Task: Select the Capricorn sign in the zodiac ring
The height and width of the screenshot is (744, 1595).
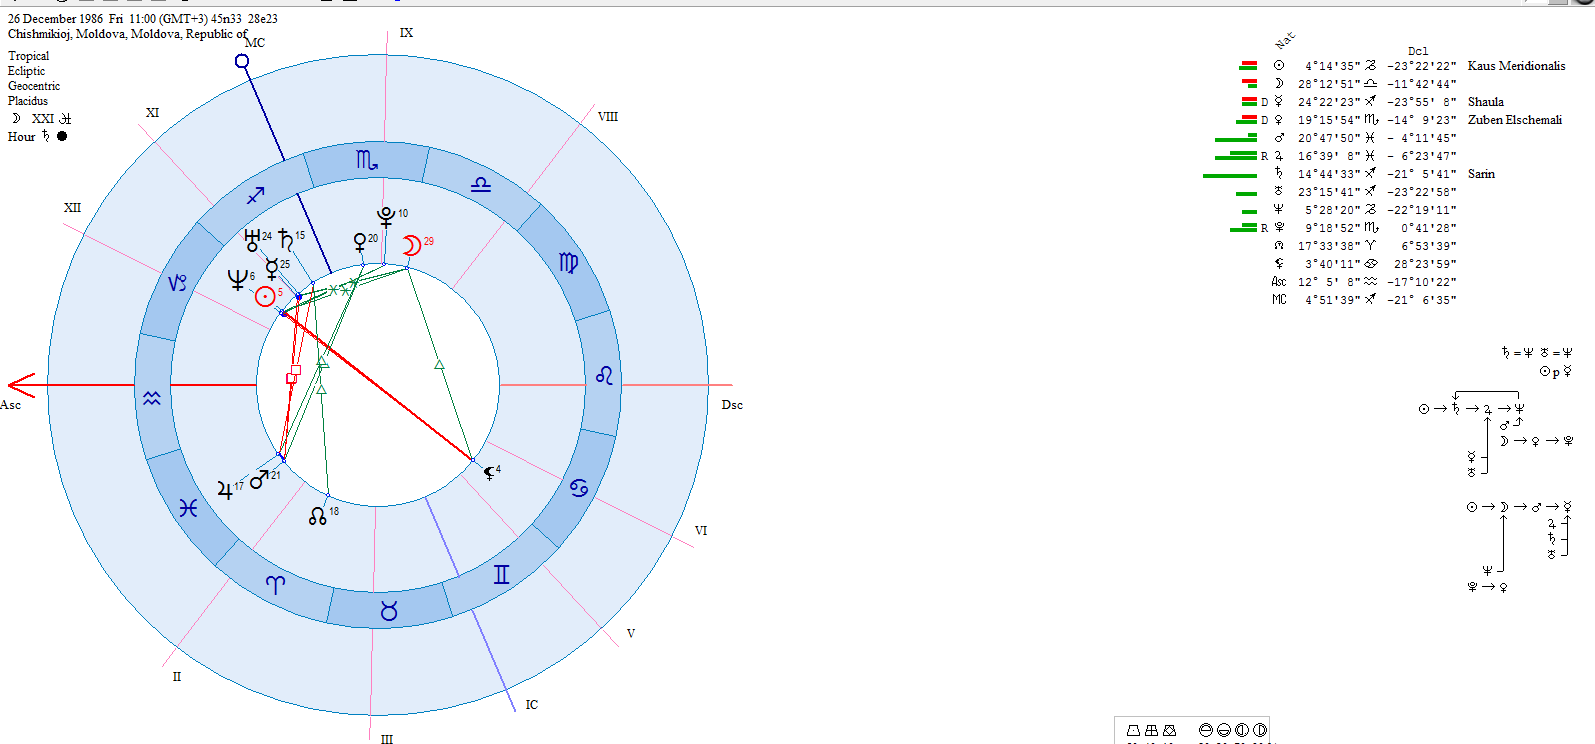Action: (177, 283)
